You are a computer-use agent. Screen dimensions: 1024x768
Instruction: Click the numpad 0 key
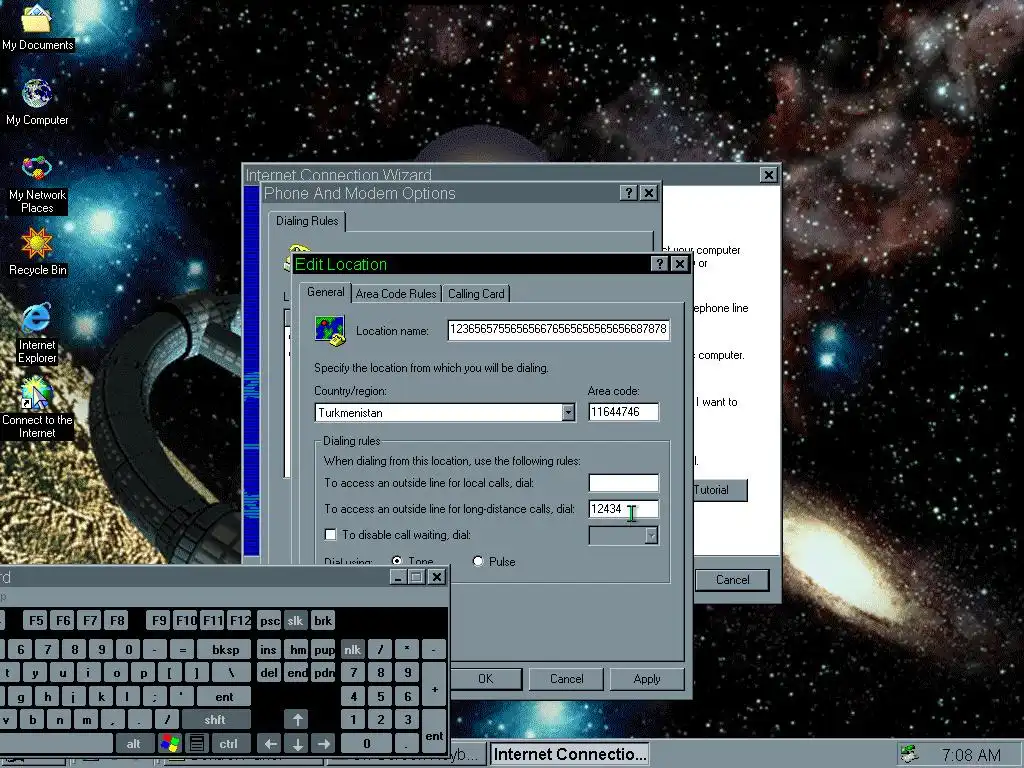click(366, 743)
